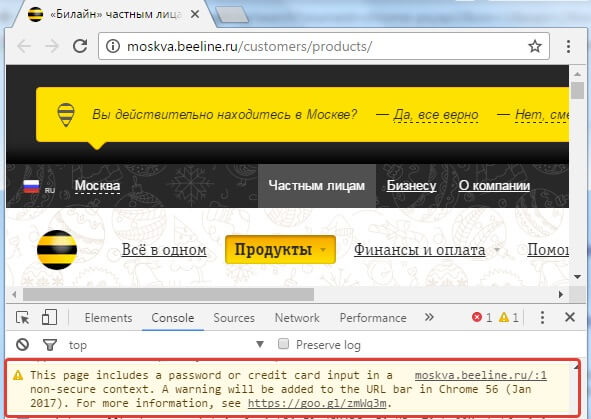Open the console filter funnel icon
Viewport: 591px width, 419px height.
pos(50,344)
